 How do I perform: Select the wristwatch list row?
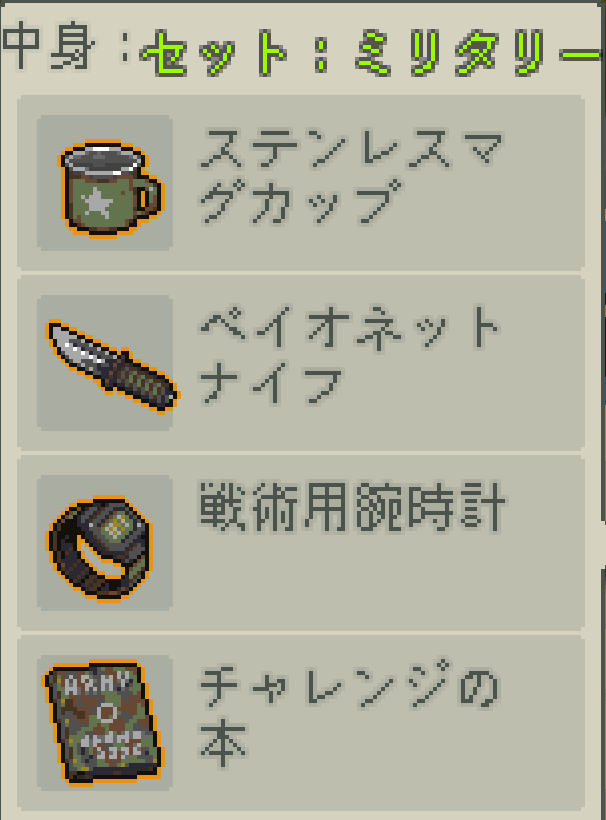pyautogui.click(x=301, y=543)
